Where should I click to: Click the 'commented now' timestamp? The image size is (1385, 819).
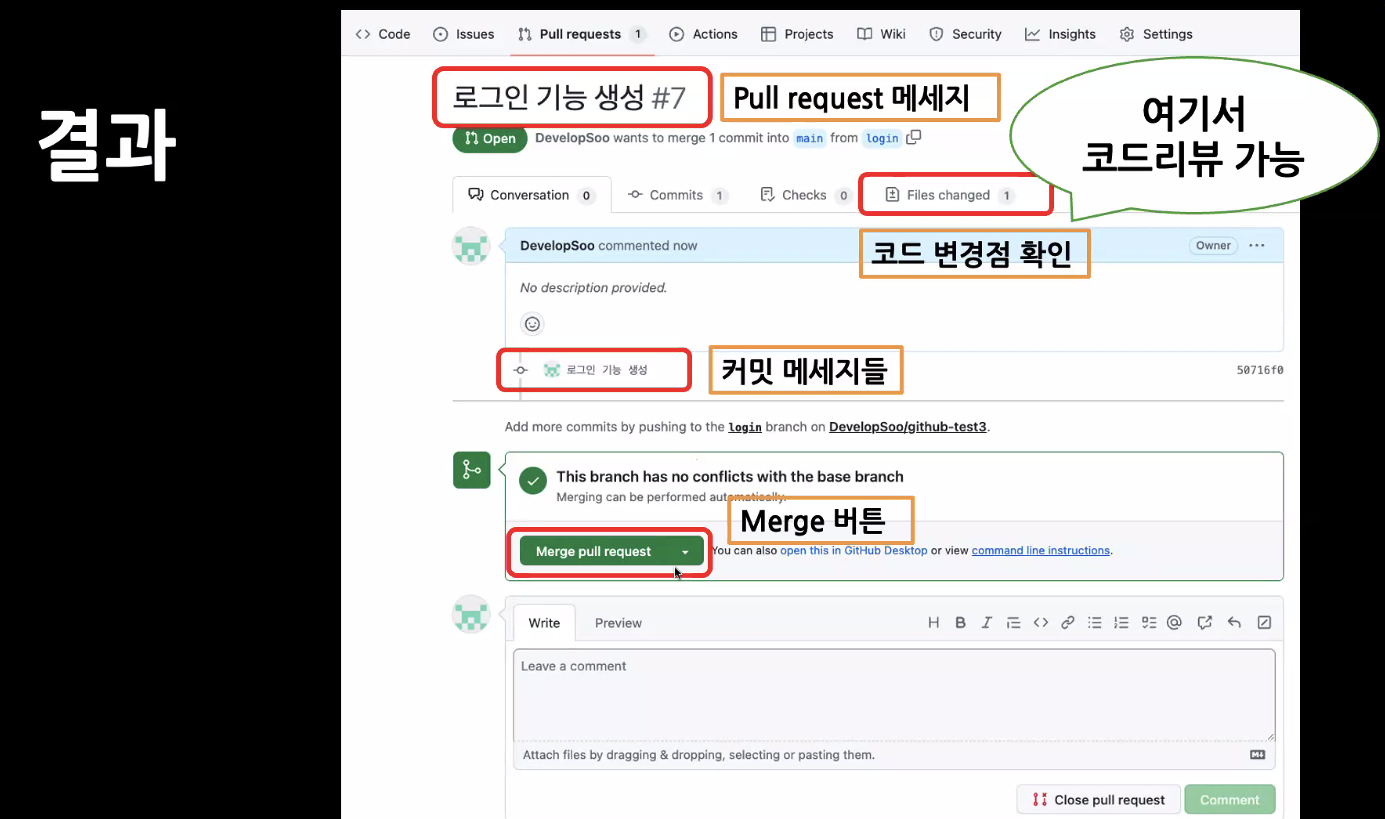648,245
